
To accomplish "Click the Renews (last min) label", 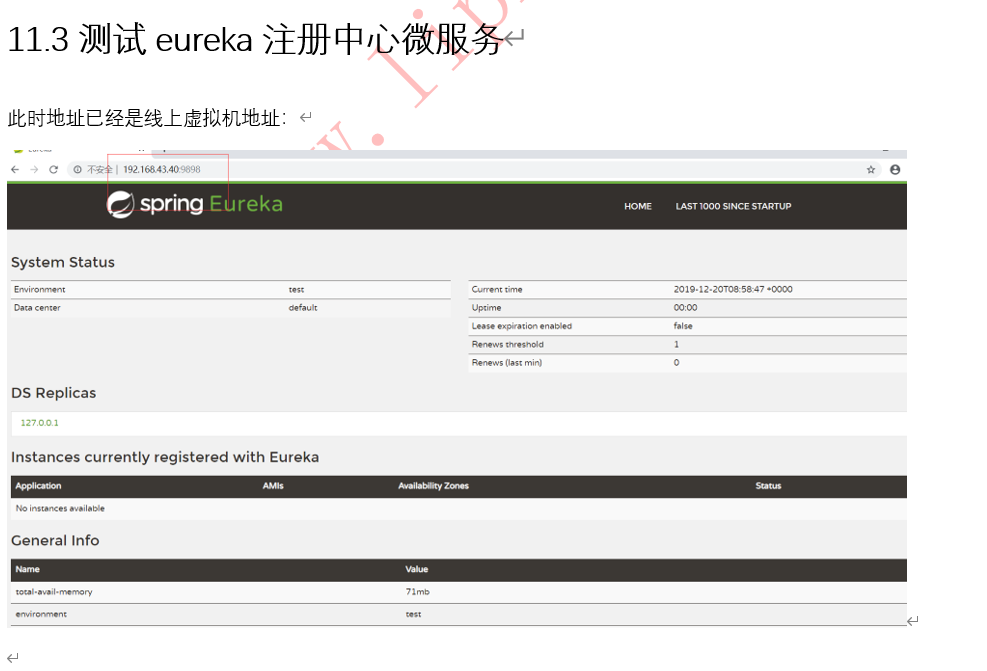I will pos(507,362).
